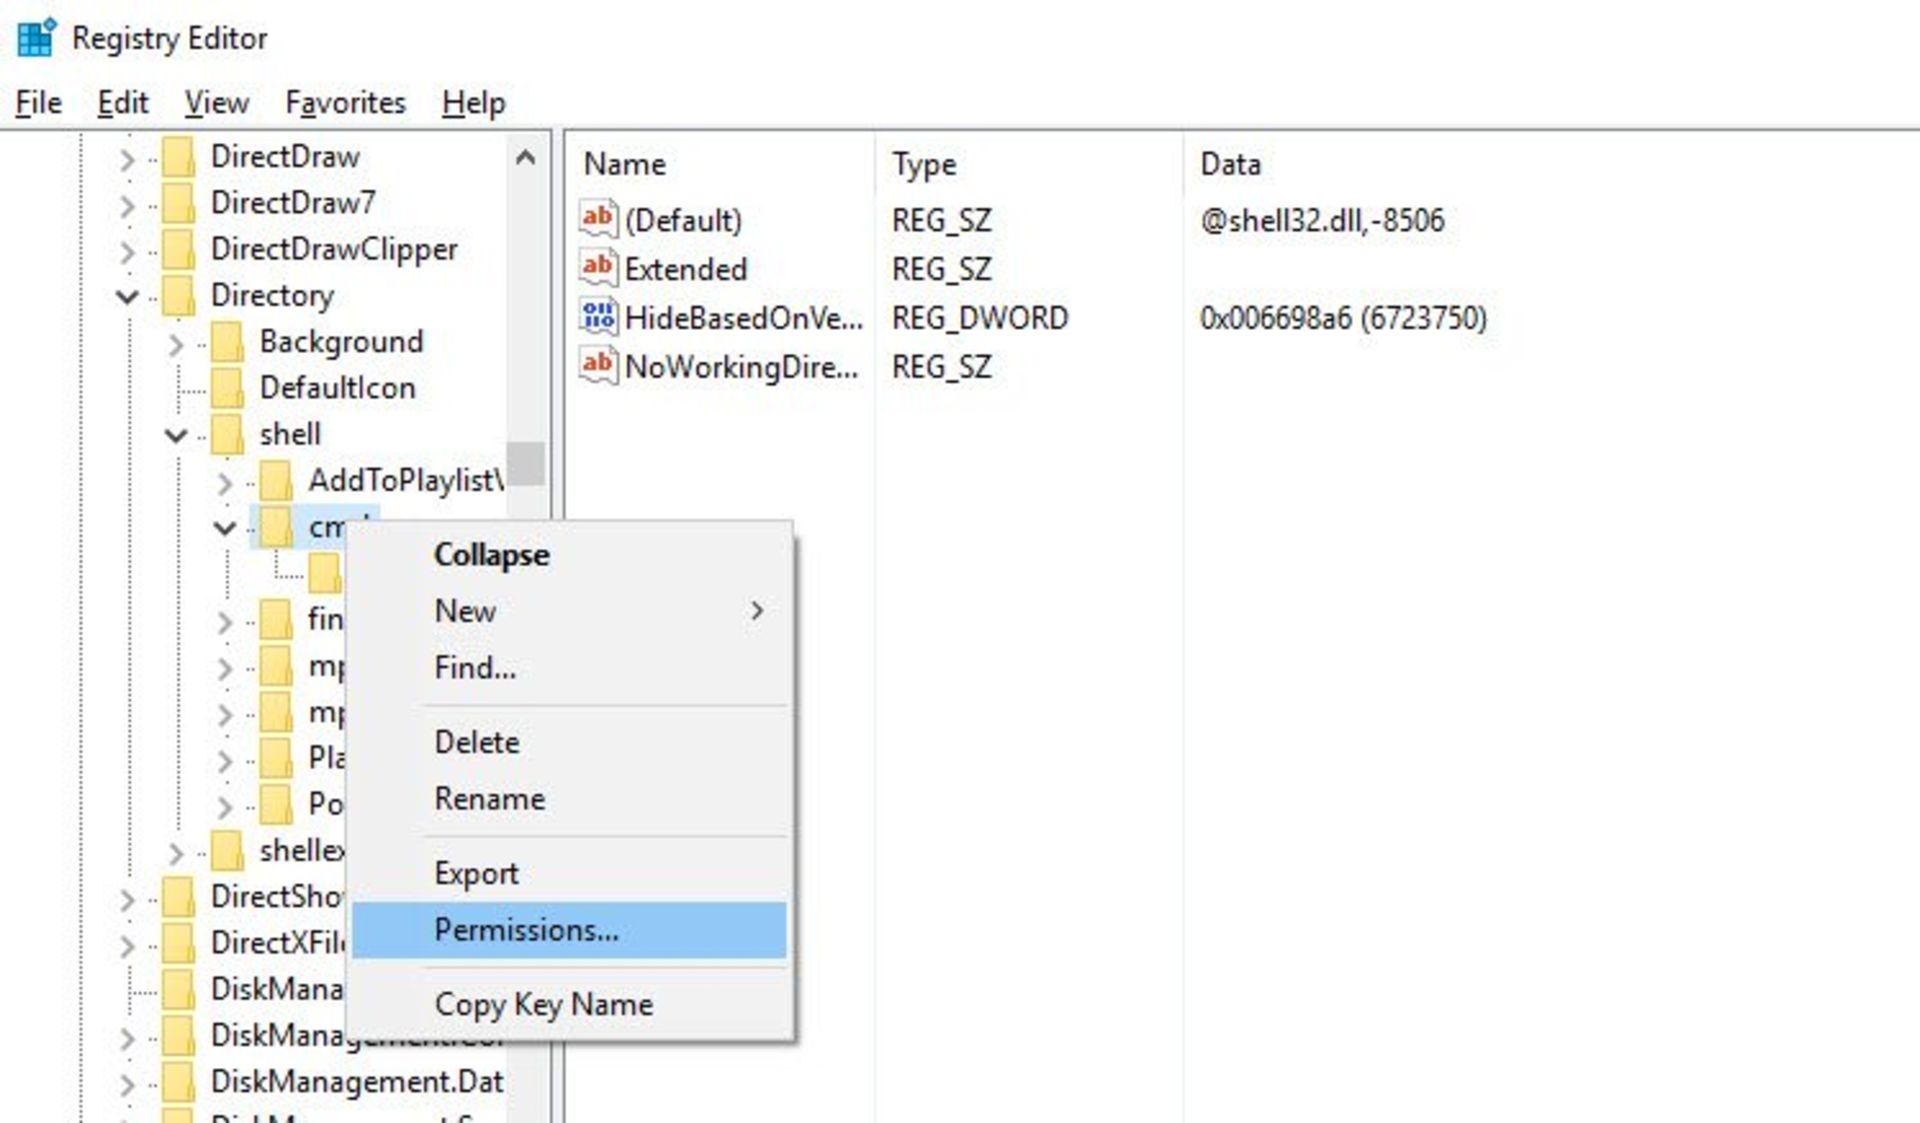Select the HideBasedOnVe... value name
The image size is (1920, 1123).
743,318
